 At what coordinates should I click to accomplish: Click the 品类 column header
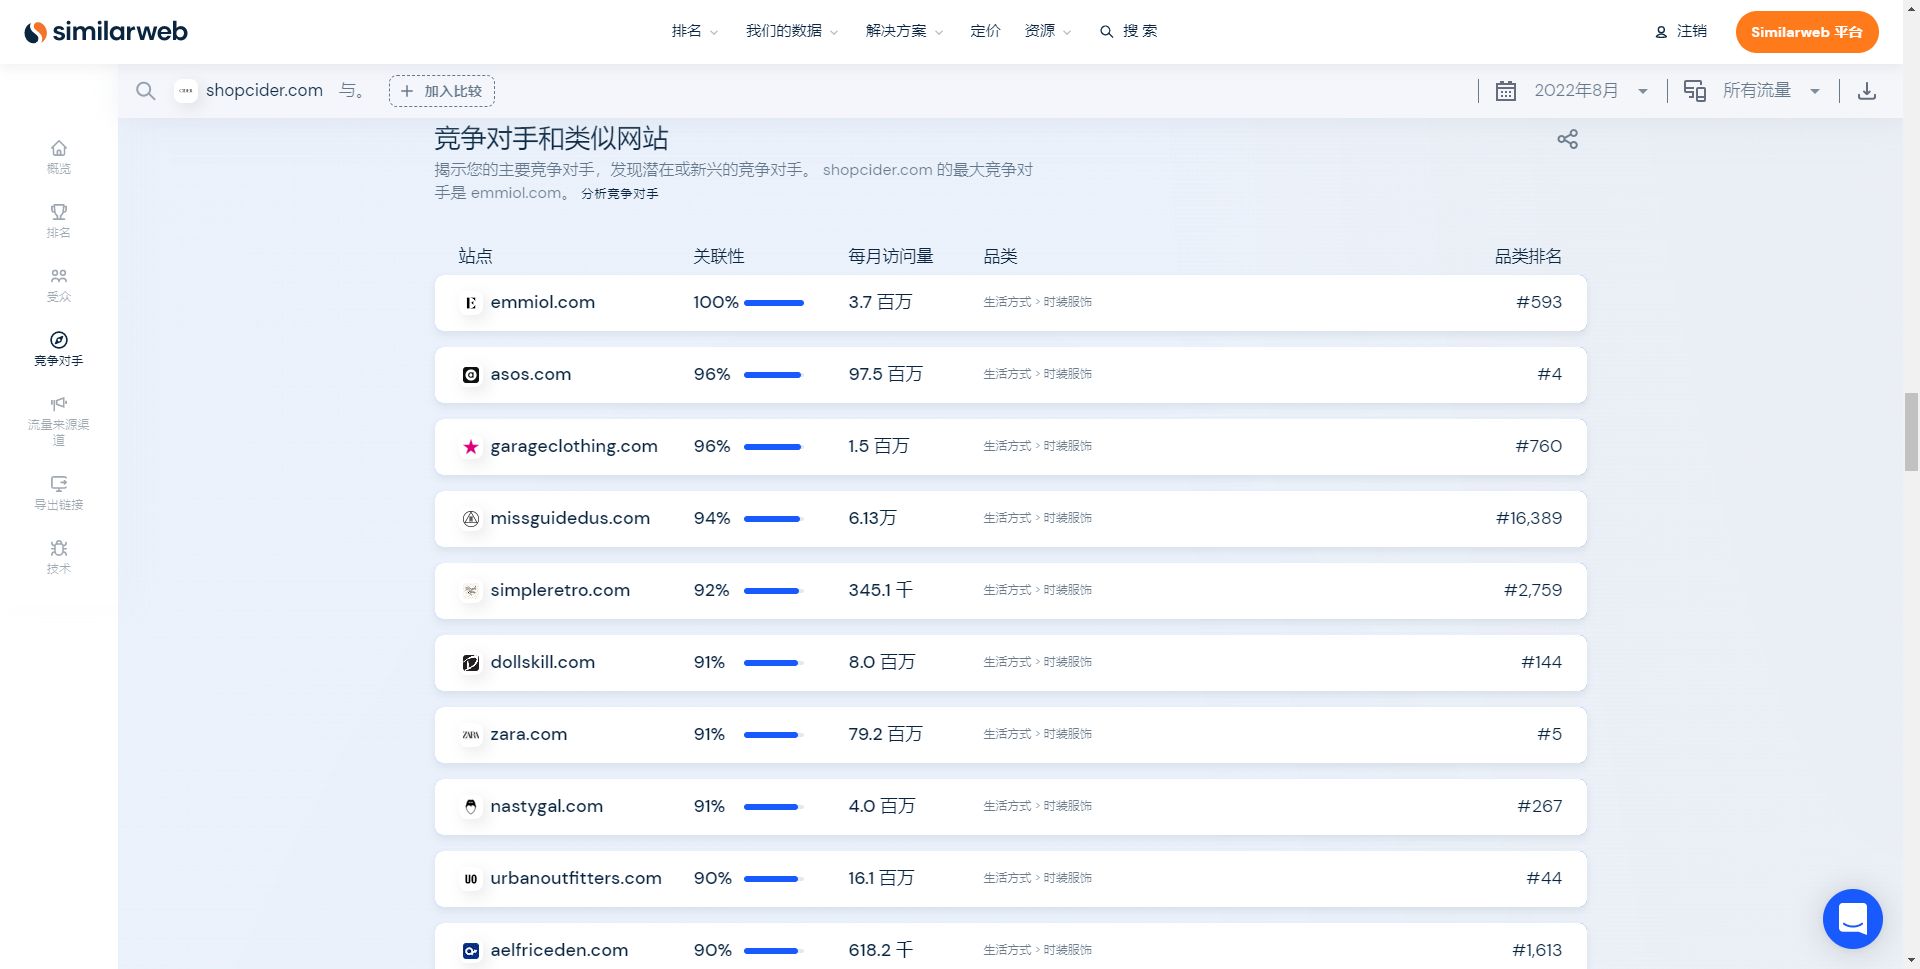click(1000, 256)
